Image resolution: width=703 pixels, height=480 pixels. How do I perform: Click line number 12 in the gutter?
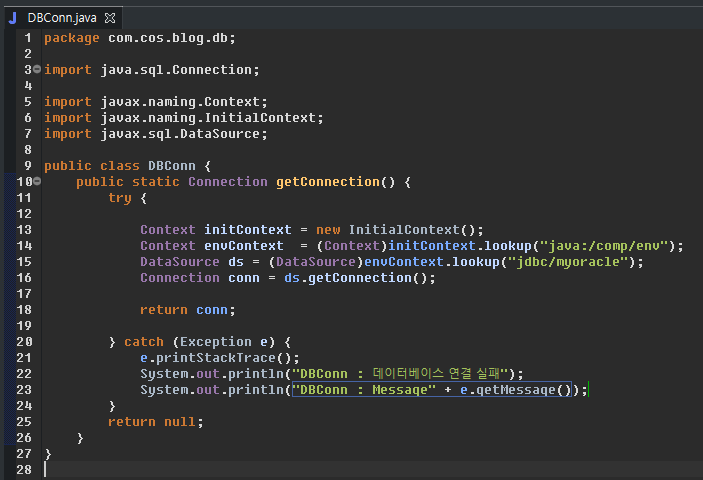[x=24, y=214]
